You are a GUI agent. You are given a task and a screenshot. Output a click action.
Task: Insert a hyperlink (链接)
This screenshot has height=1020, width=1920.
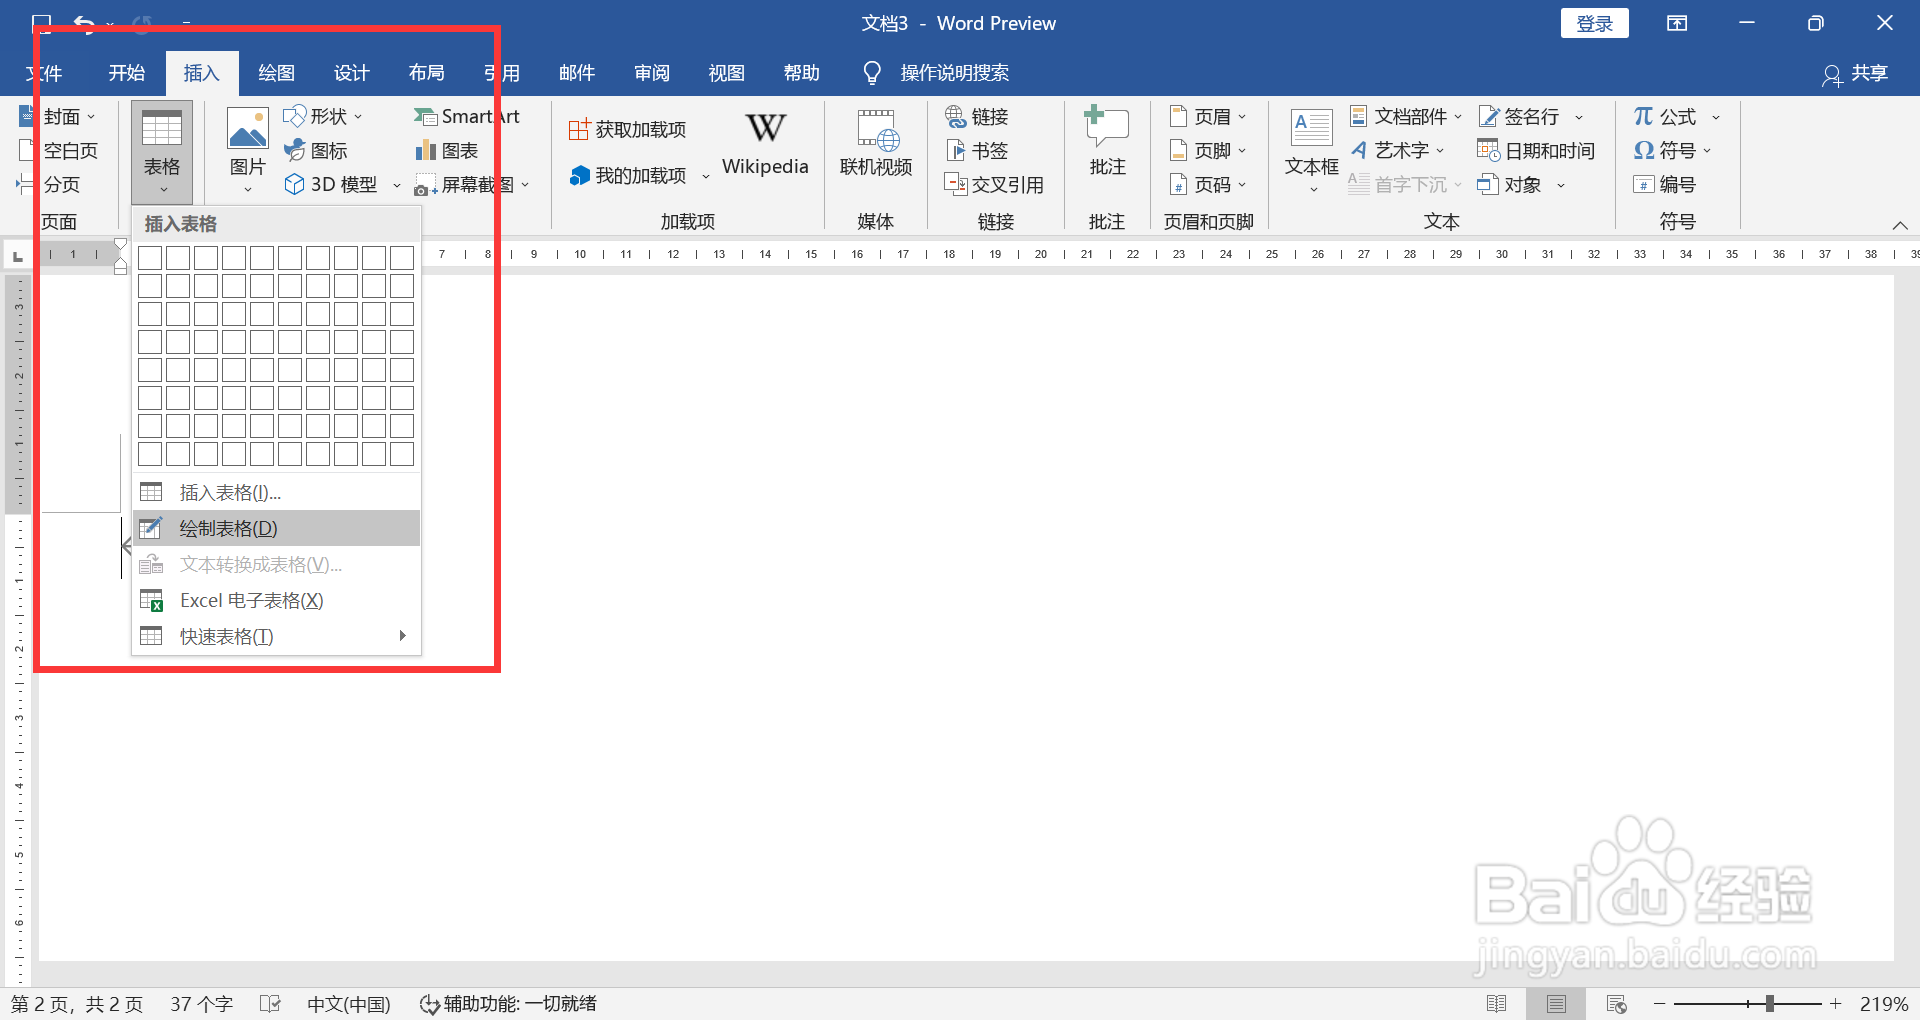point(977,117)
